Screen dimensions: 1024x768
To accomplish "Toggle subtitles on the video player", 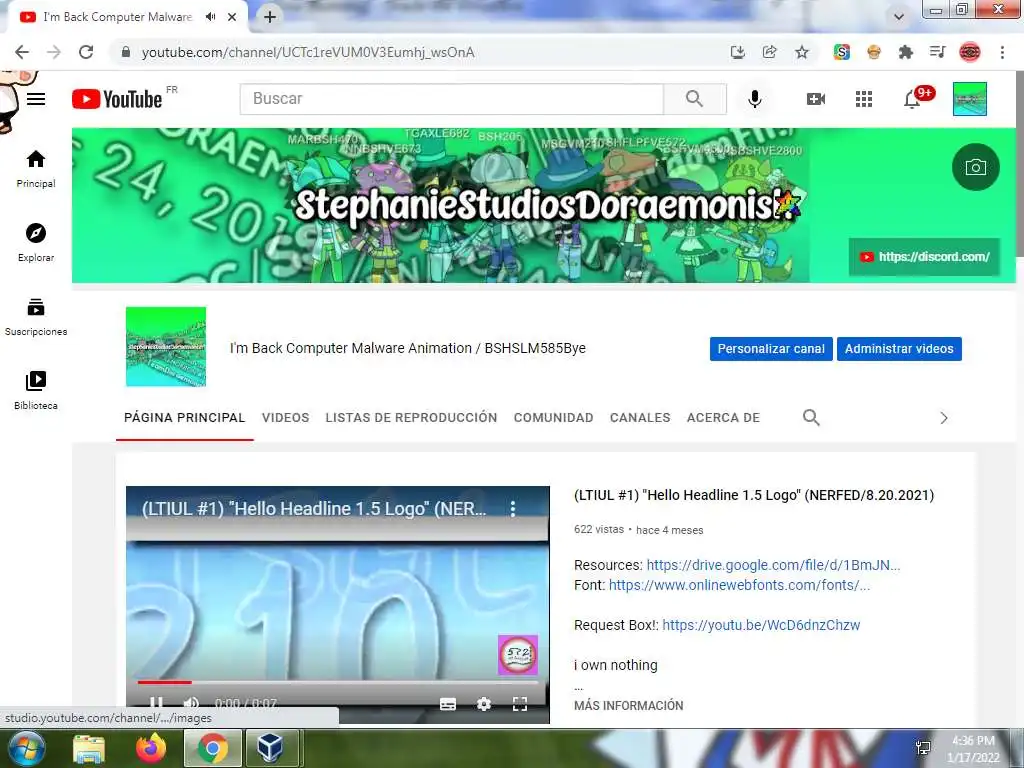I will (x=448, y=704).
